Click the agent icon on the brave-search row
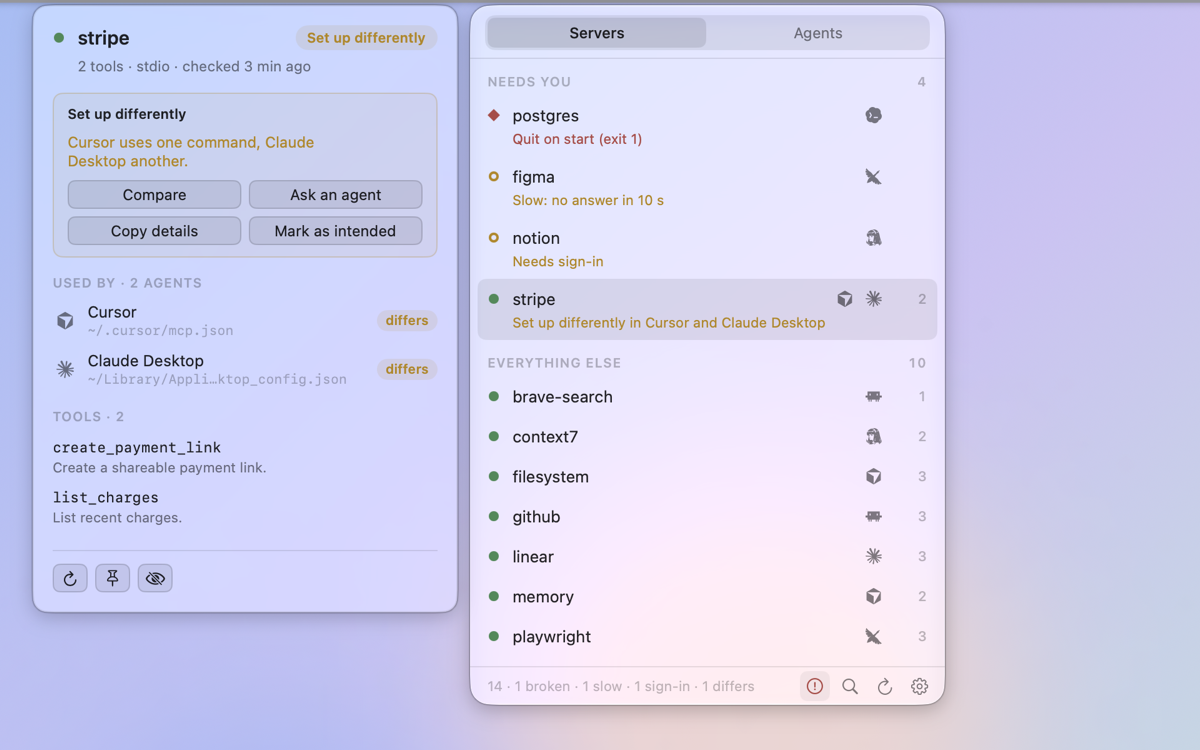 coord(873,397)
